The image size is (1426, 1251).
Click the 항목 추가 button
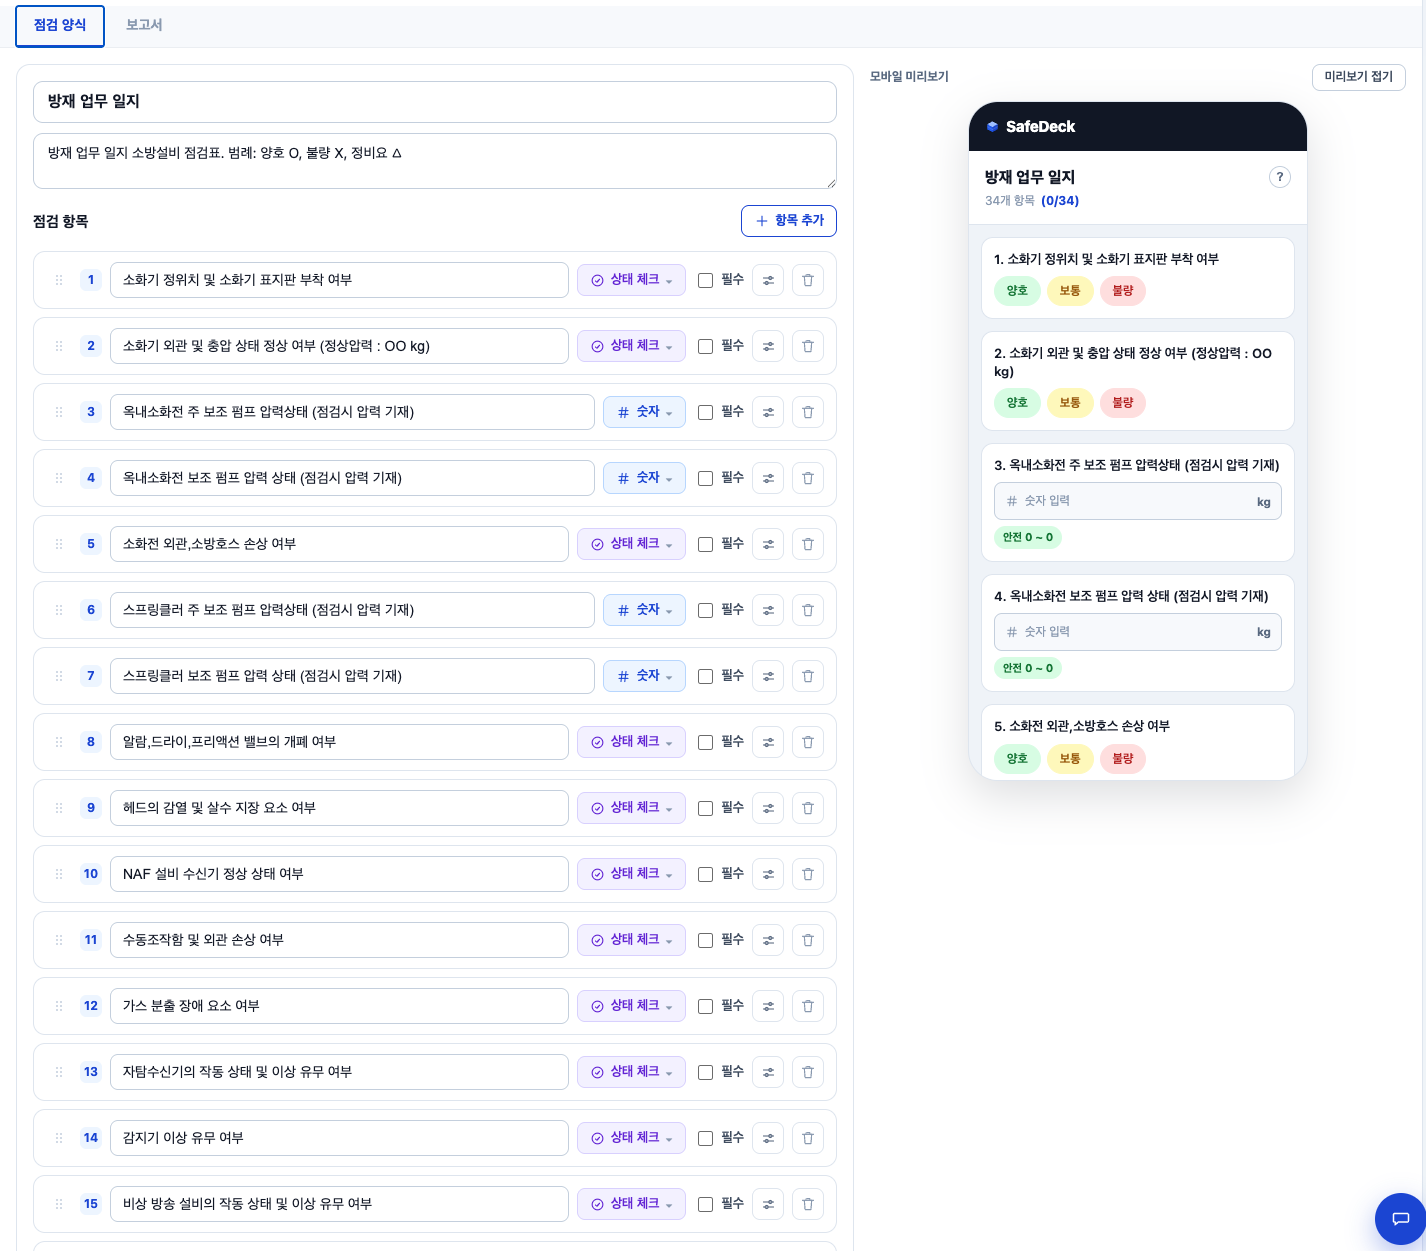click(789, 221)
